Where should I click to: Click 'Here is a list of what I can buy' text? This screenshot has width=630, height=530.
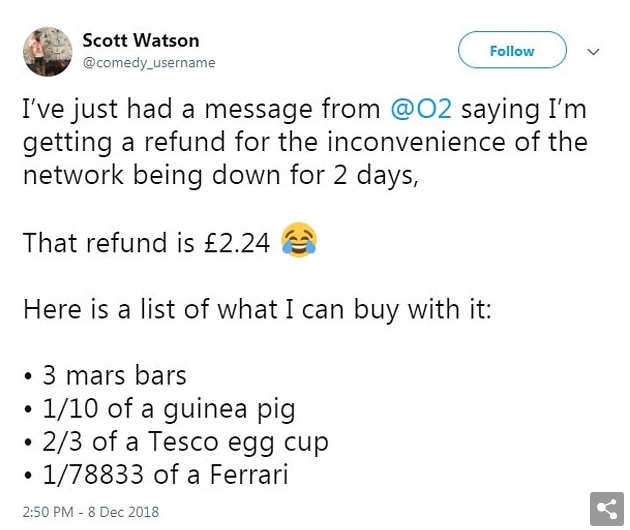click(258, 310)
